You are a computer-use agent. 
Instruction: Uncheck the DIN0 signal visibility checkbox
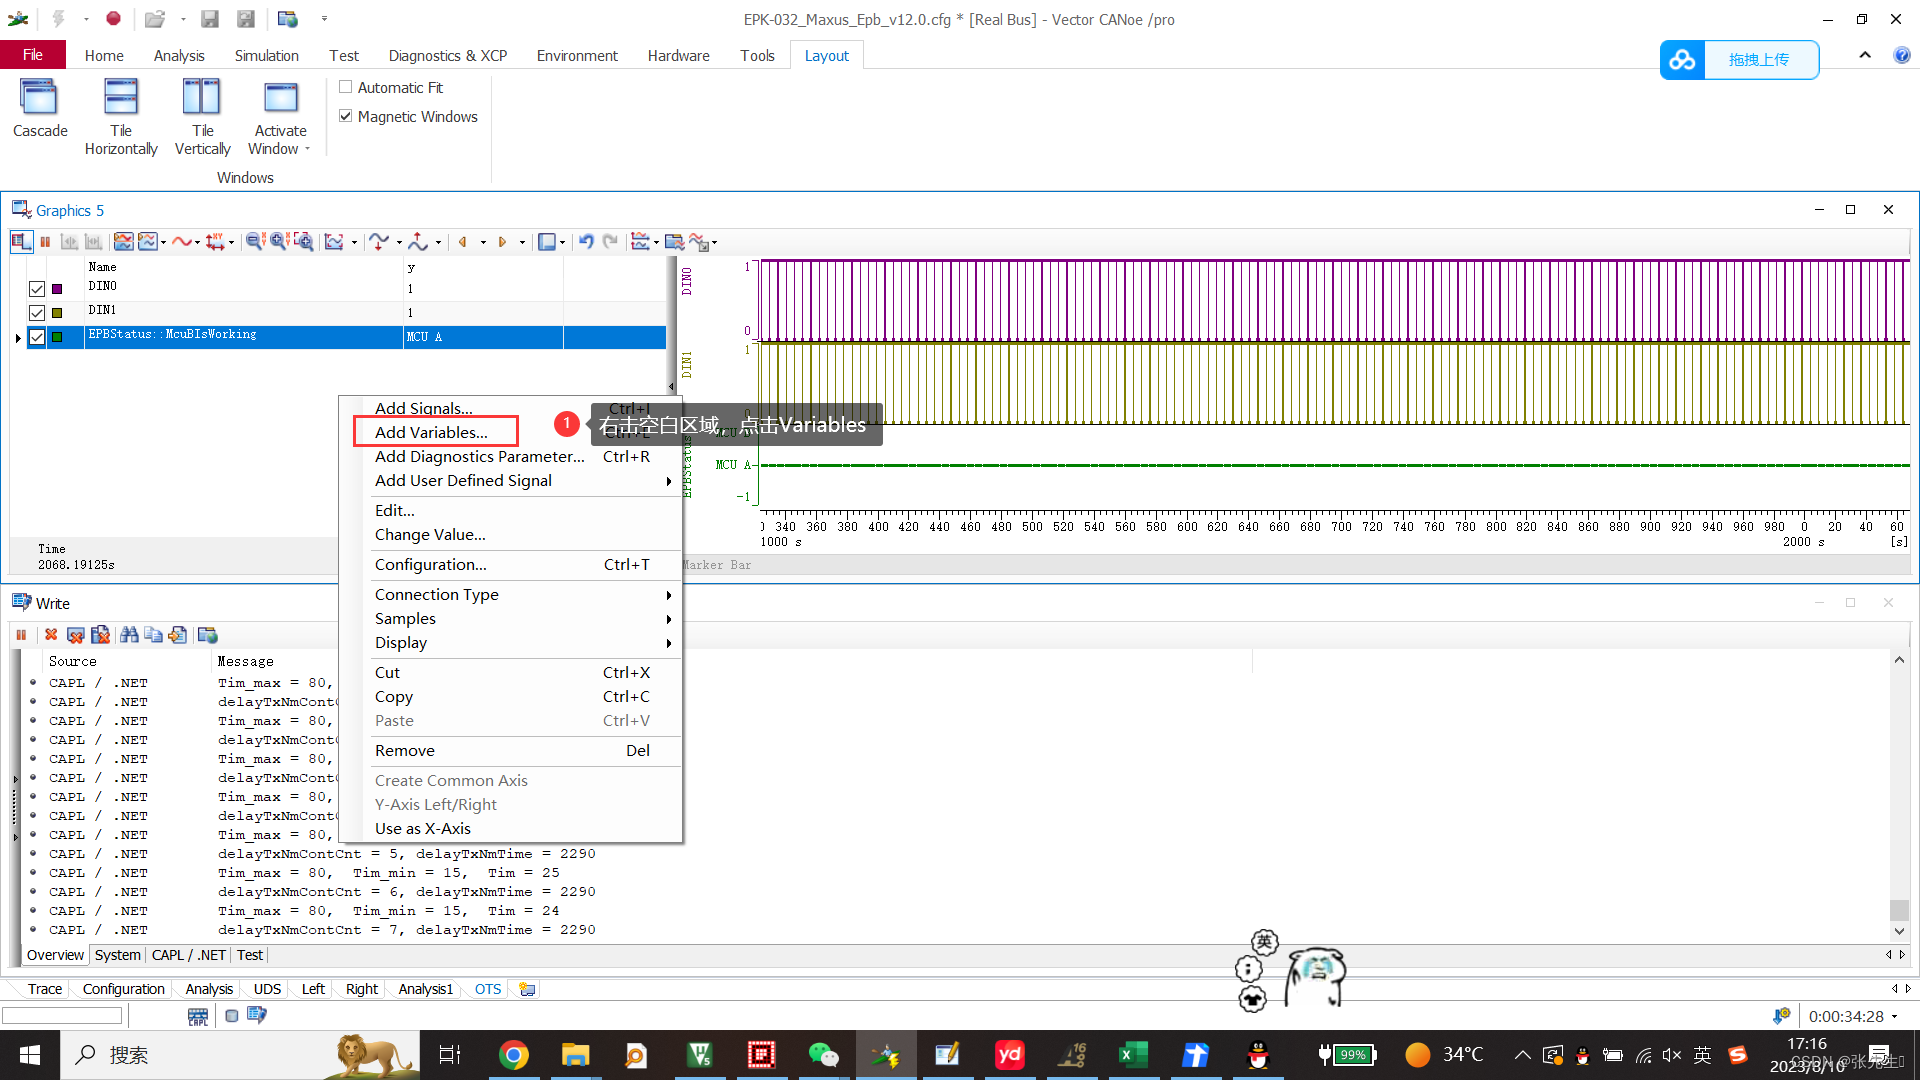37,289
